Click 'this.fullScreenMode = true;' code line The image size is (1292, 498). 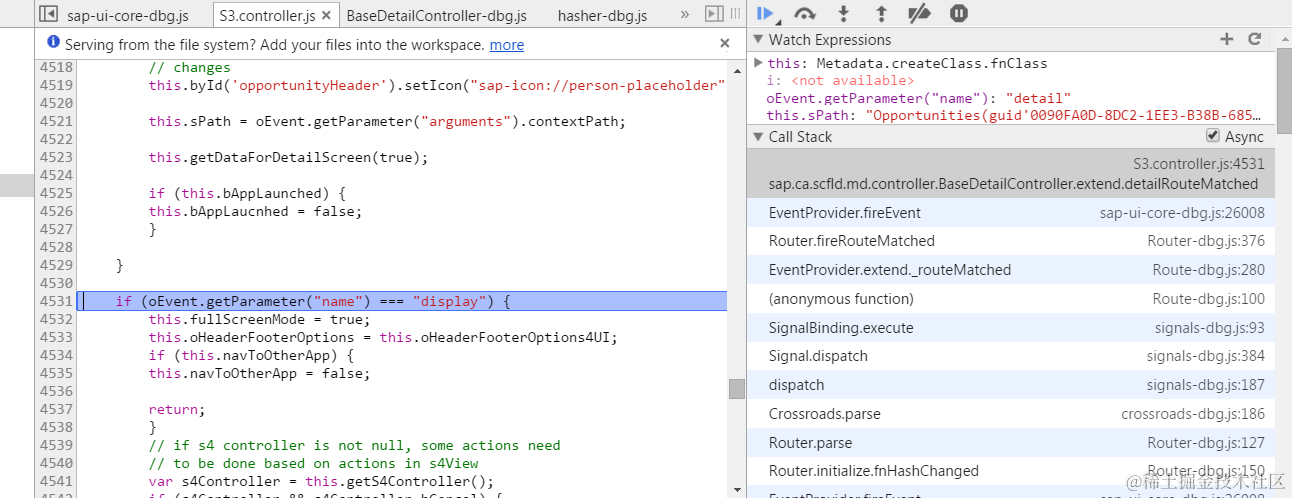259,319
